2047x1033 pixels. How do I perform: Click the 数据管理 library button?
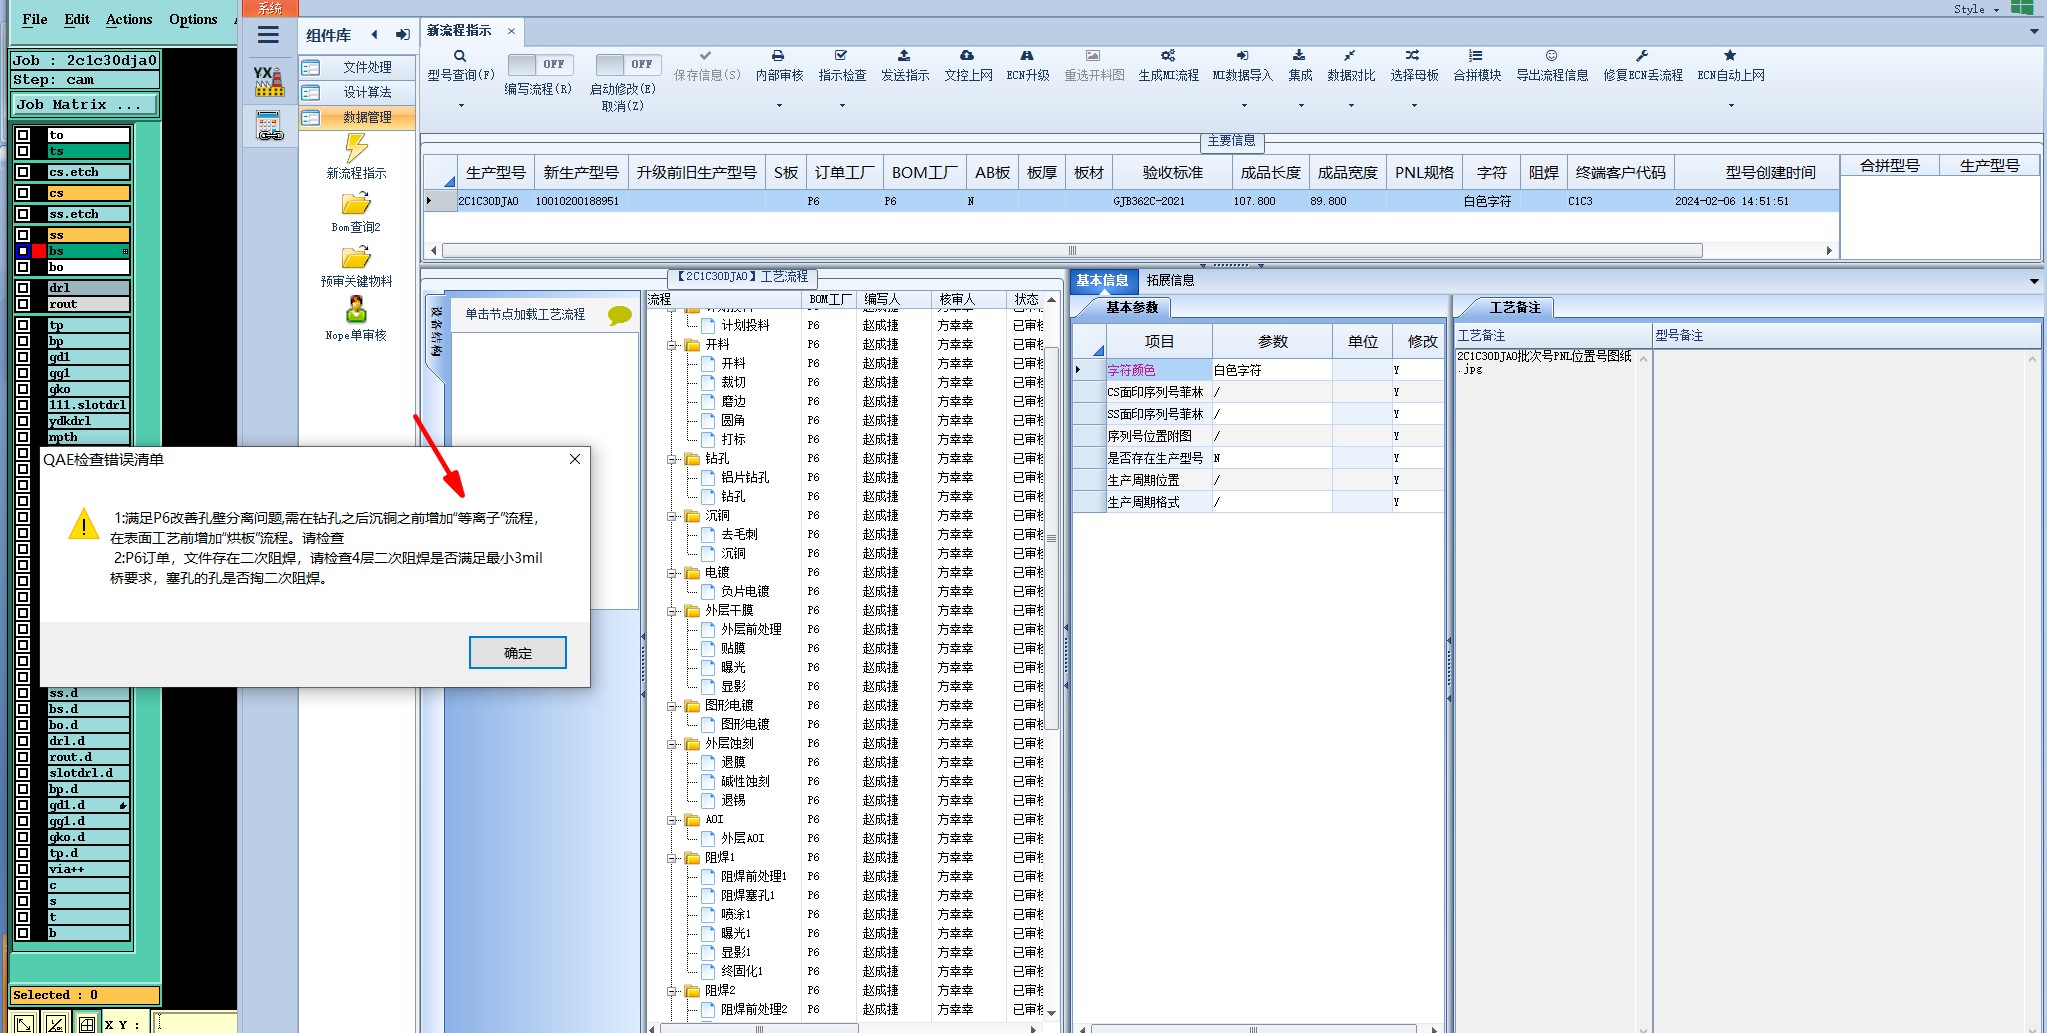(x=357, y=117)
